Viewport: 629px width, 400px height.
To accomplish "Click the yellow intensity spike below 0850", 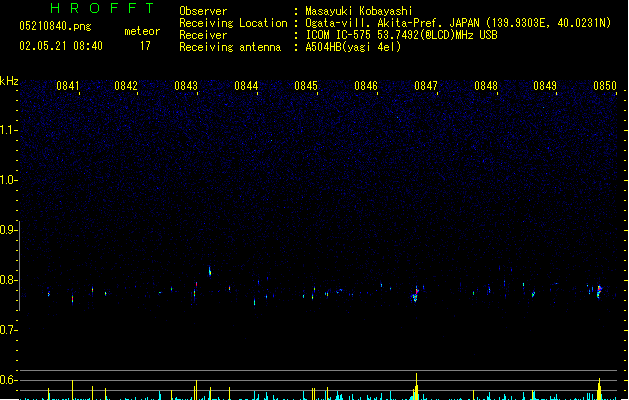I will [x=599, y=388].
